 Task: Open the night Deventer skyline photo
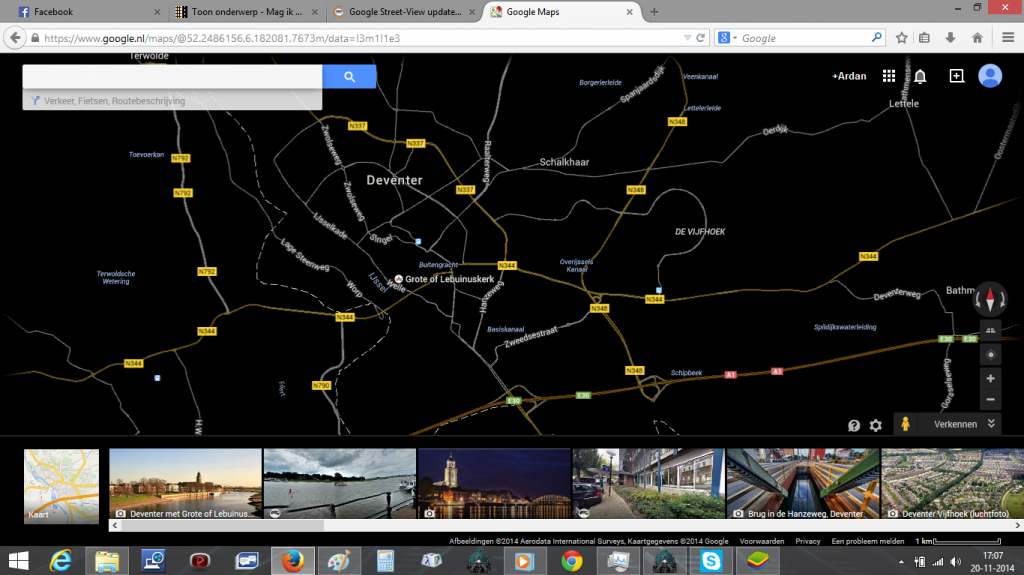494,484
